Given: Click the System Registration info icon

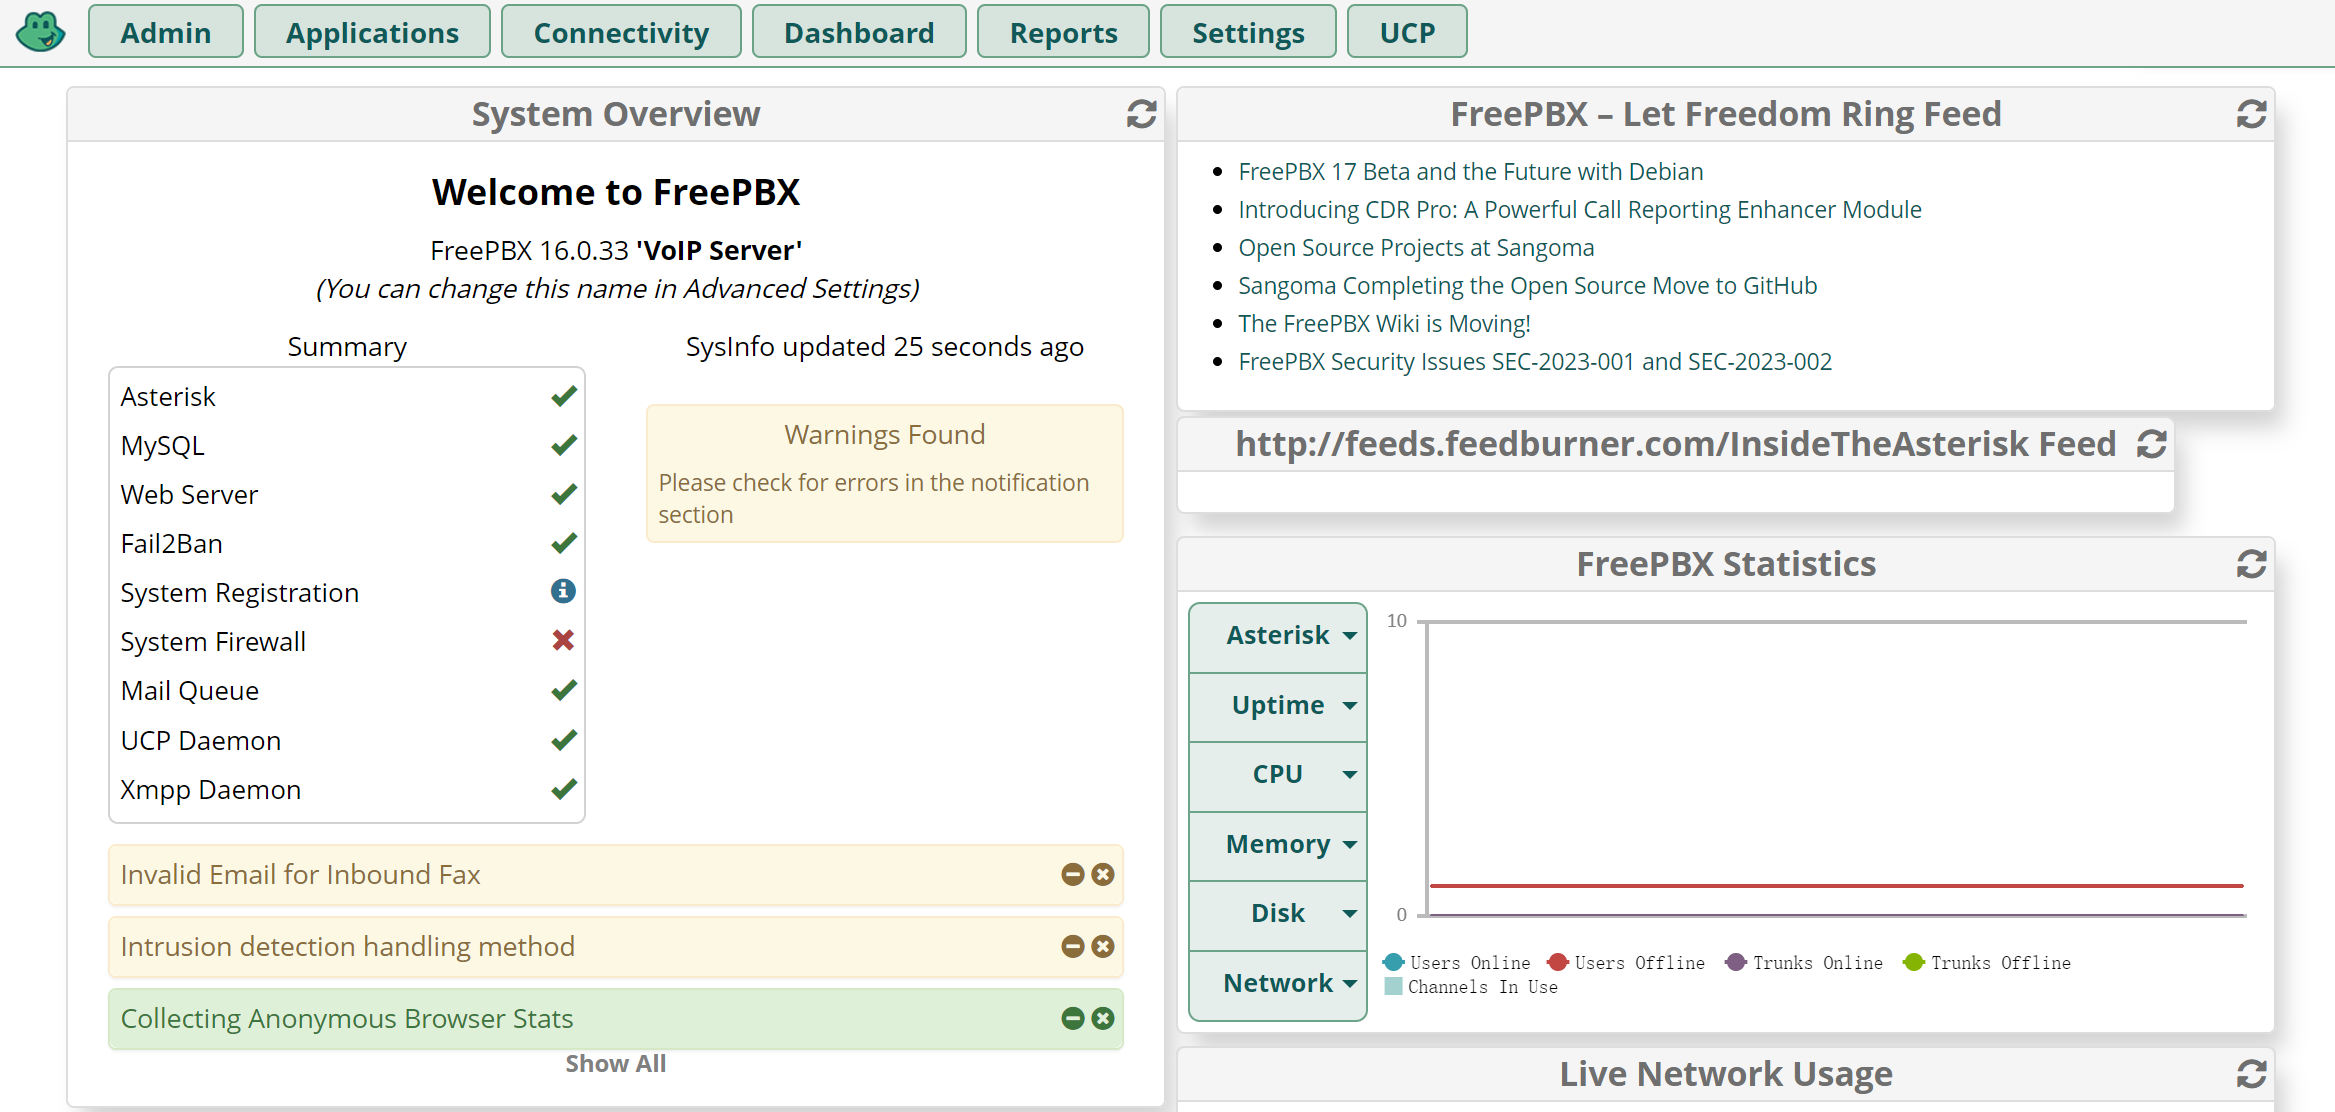Looking at the screenshot, I should coord(563,591).
